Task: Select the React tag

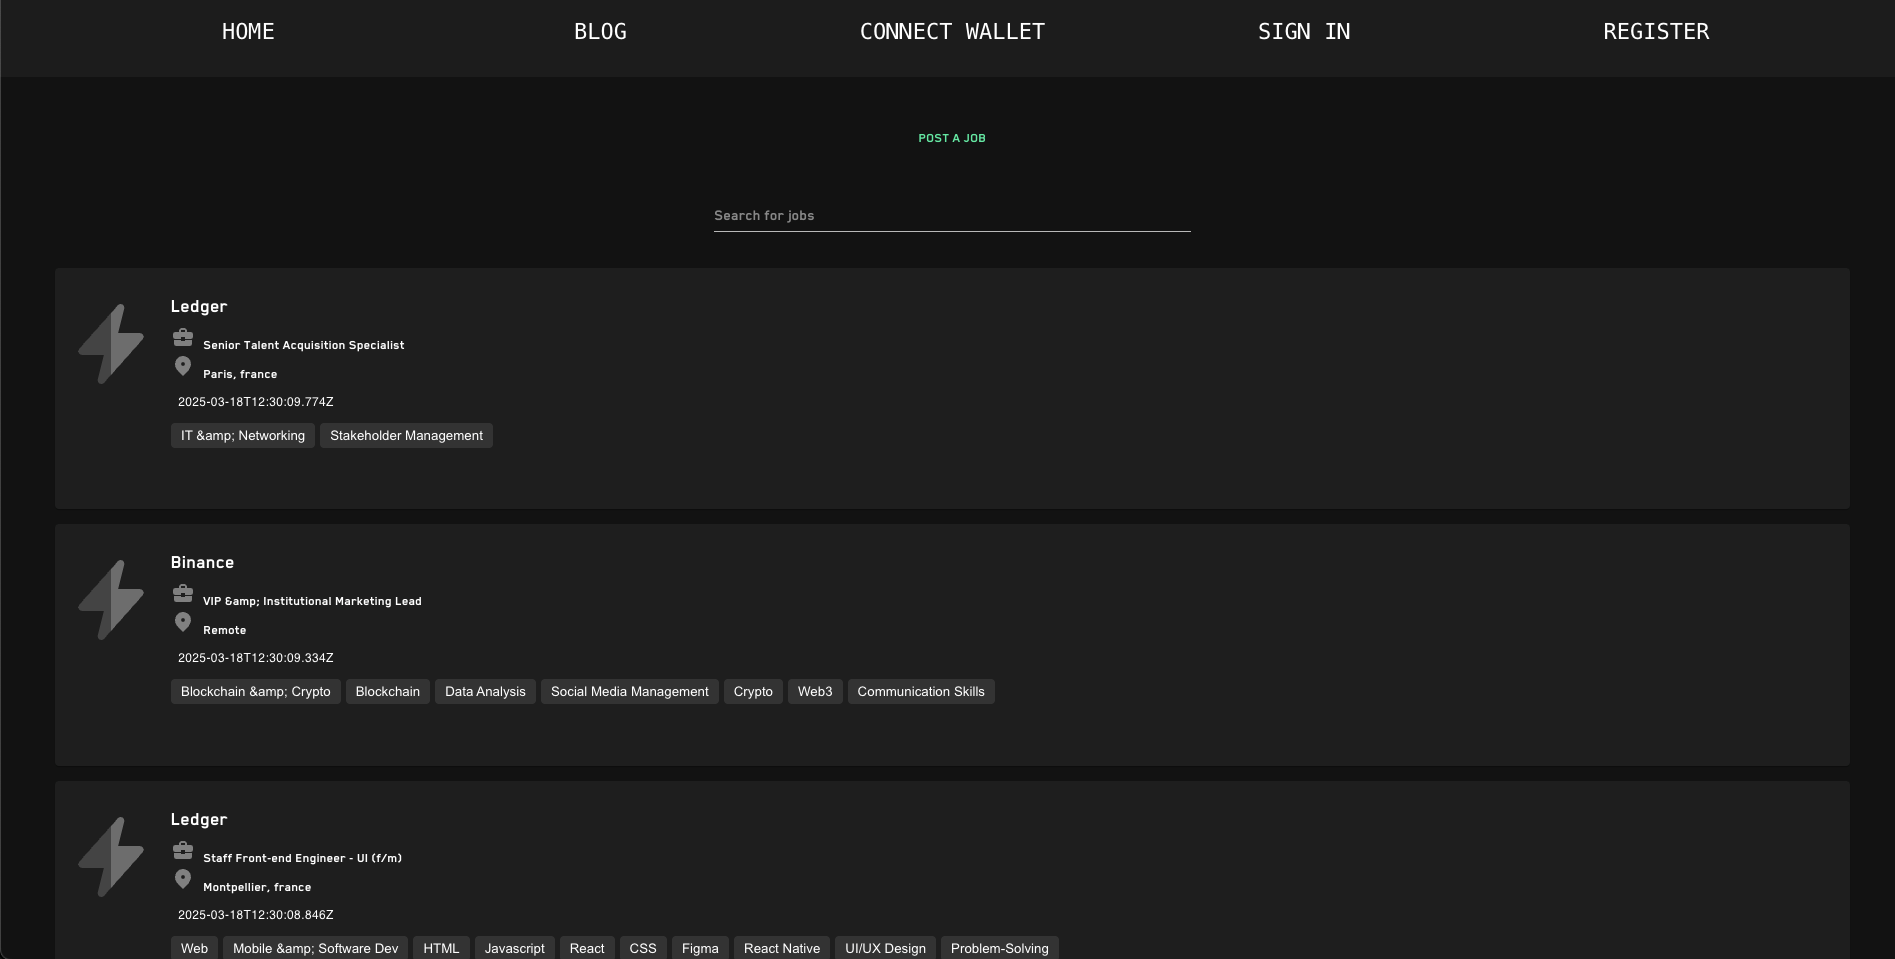Action: [587, 948]
